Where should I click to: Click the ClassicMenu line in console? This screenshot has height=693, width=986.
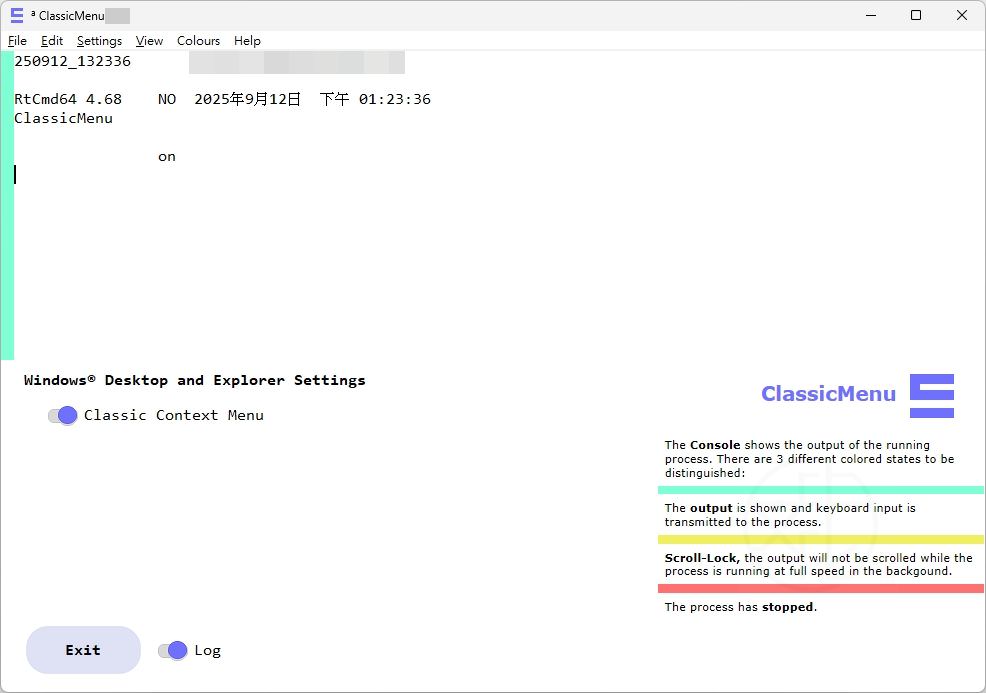point(64,118)
